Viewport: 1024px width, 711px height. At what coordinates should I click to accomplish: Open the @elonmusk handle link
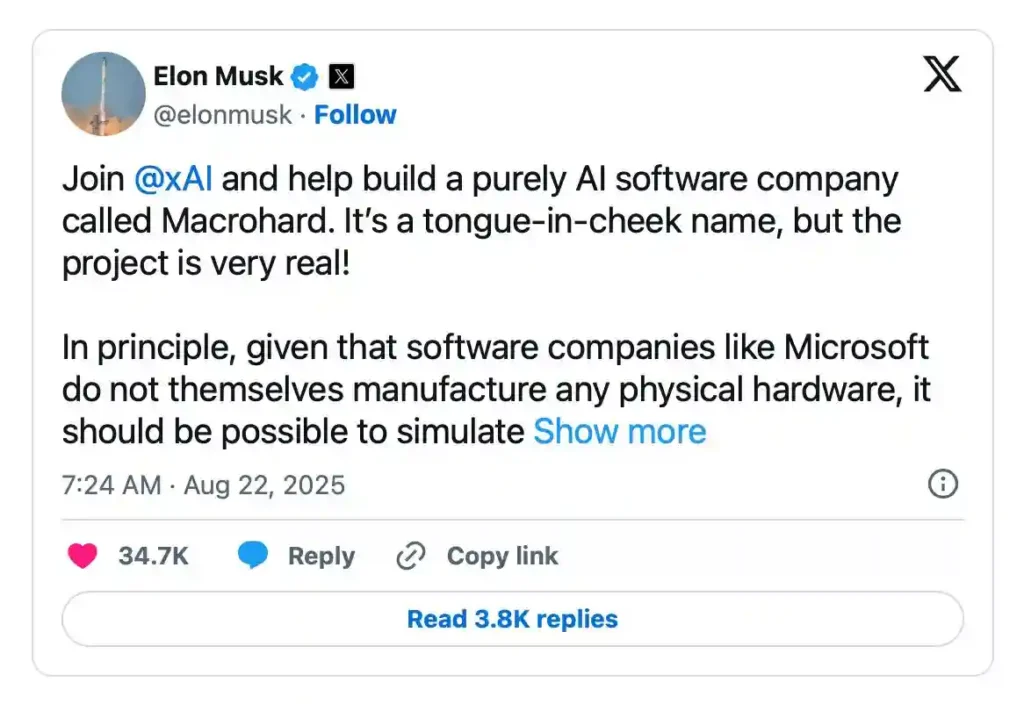point(223,115)
